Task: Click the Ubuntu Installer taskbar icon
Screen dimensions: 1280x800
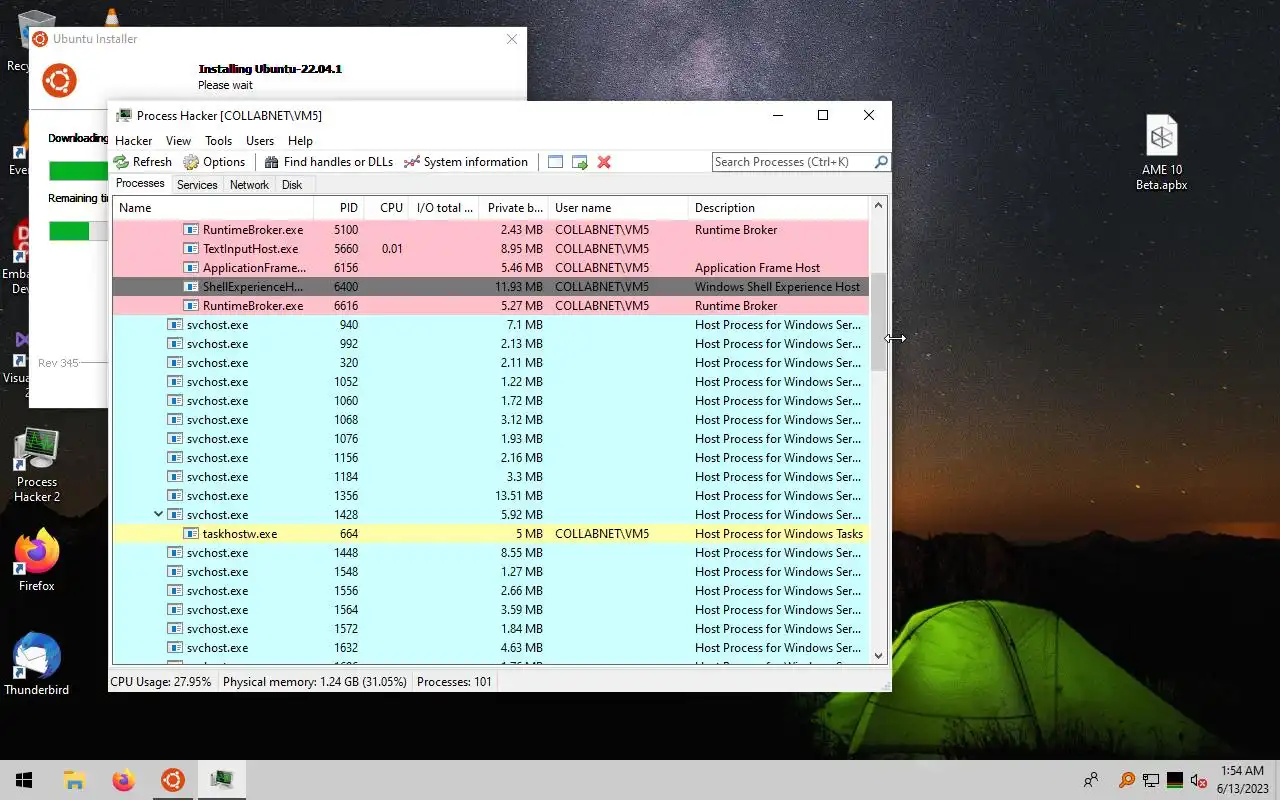Action: click(172, 780)
